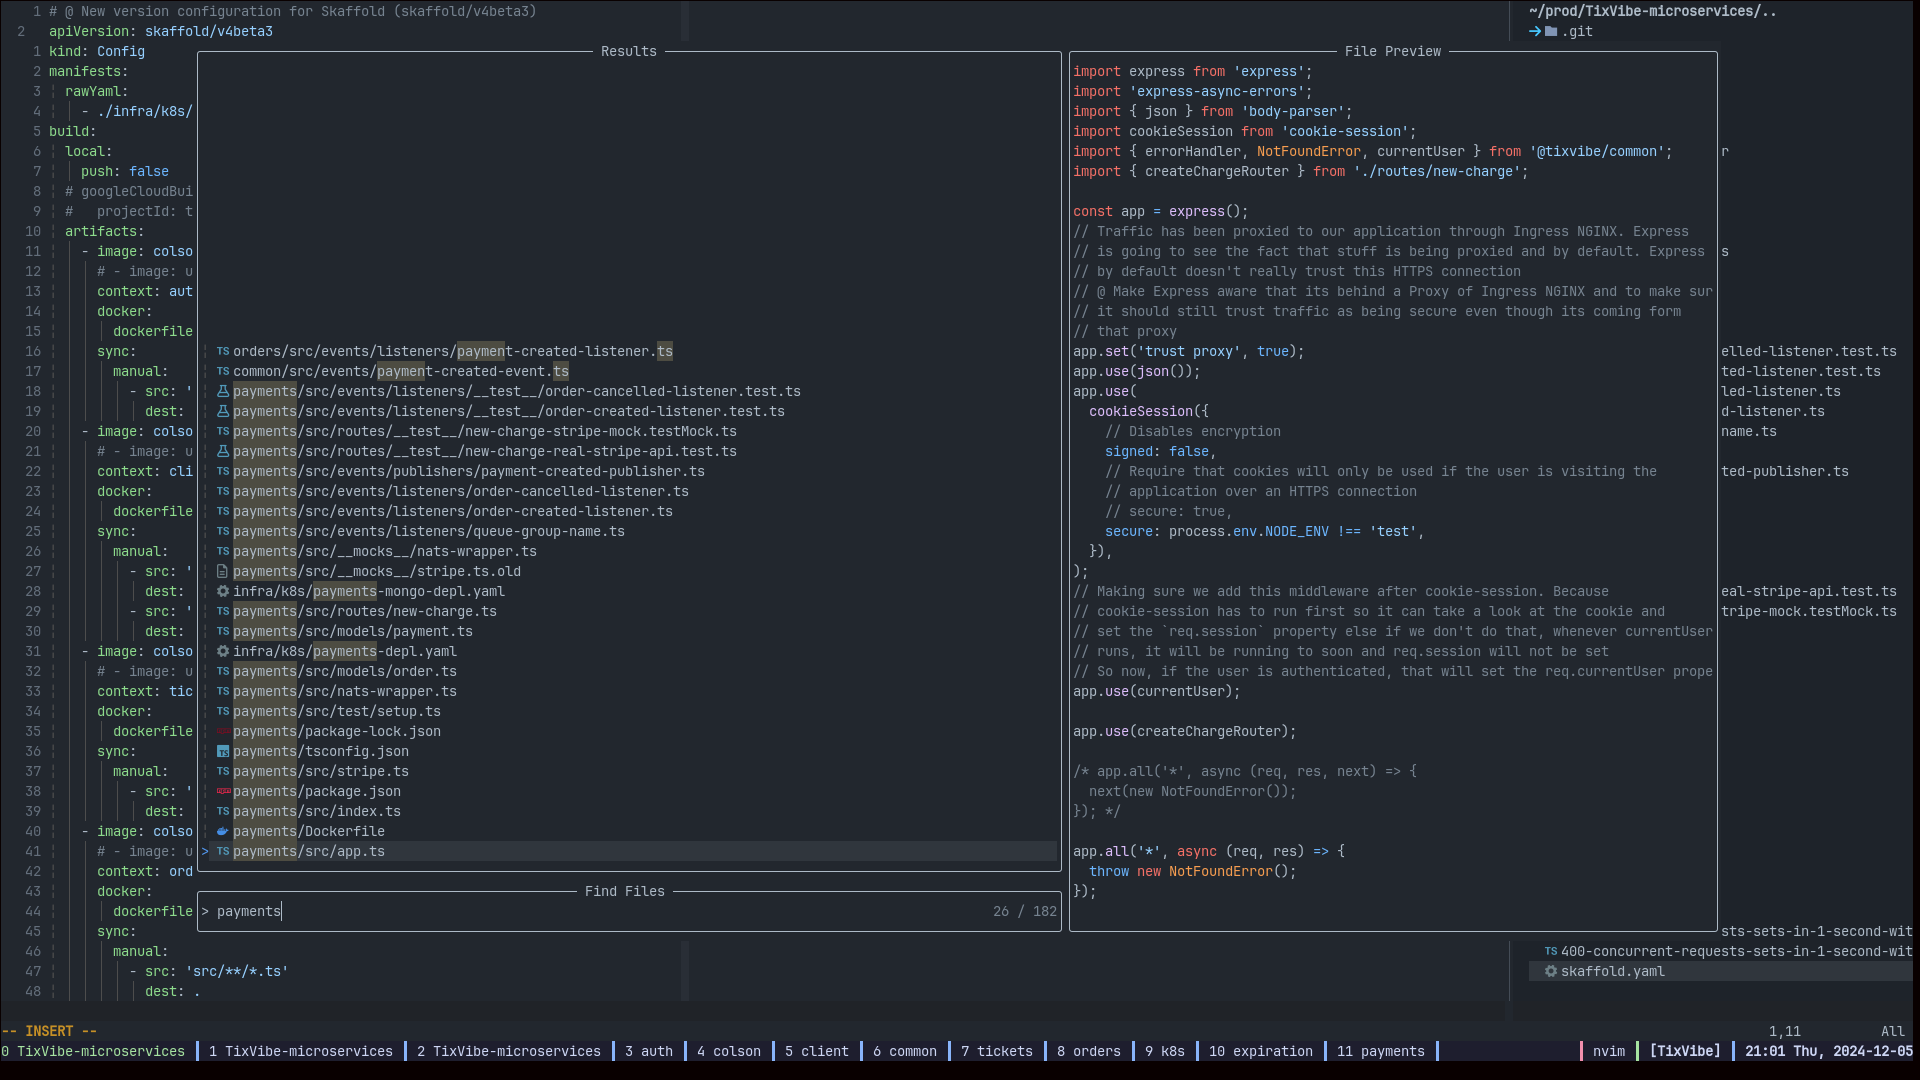Click the .git folder icon in file tree
The width and height of the screenshot is (1920, 1080).
click(x=1551, y=31)
